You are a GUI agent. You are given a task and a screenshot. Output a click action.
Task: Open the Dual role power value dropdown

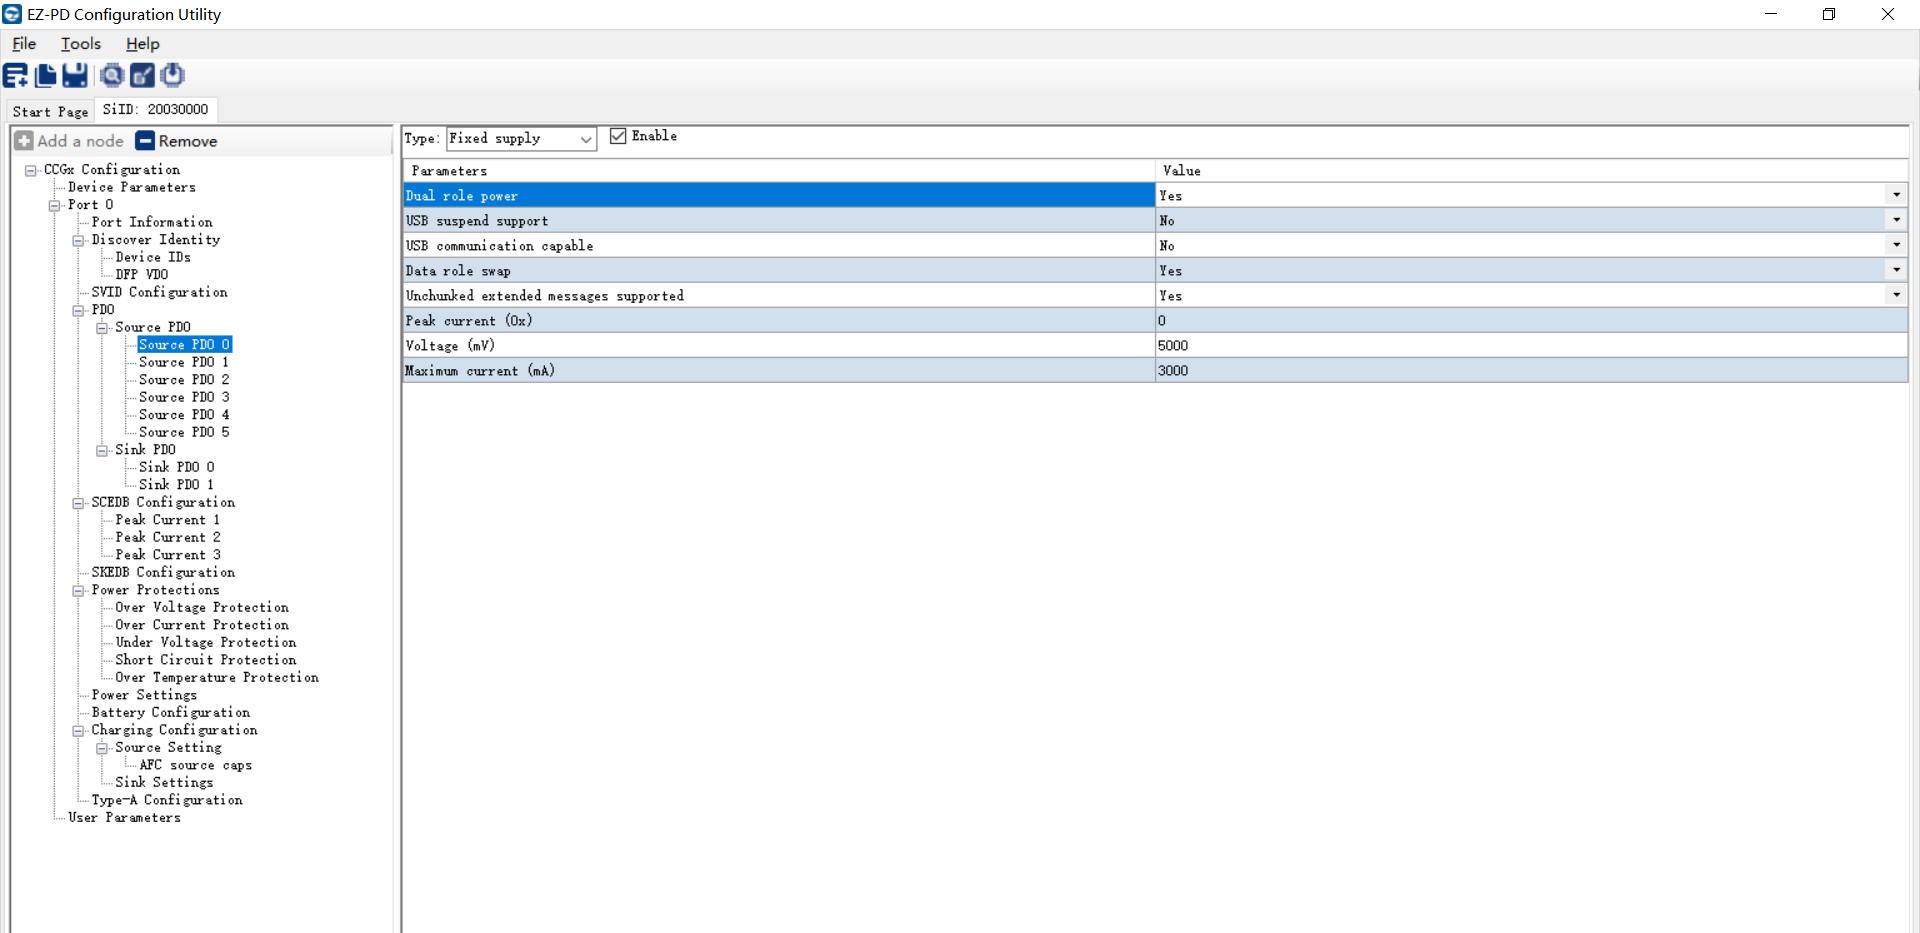tap(1896, 195)
